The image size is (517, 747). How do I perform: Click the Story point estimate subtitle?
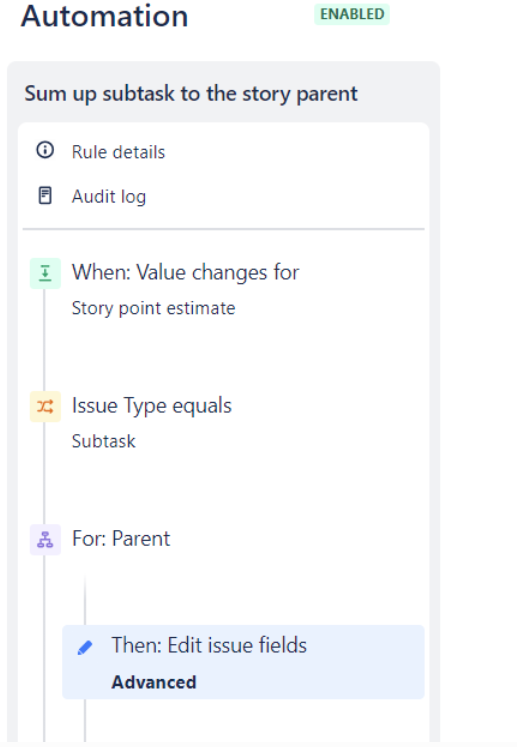(153, 308)
